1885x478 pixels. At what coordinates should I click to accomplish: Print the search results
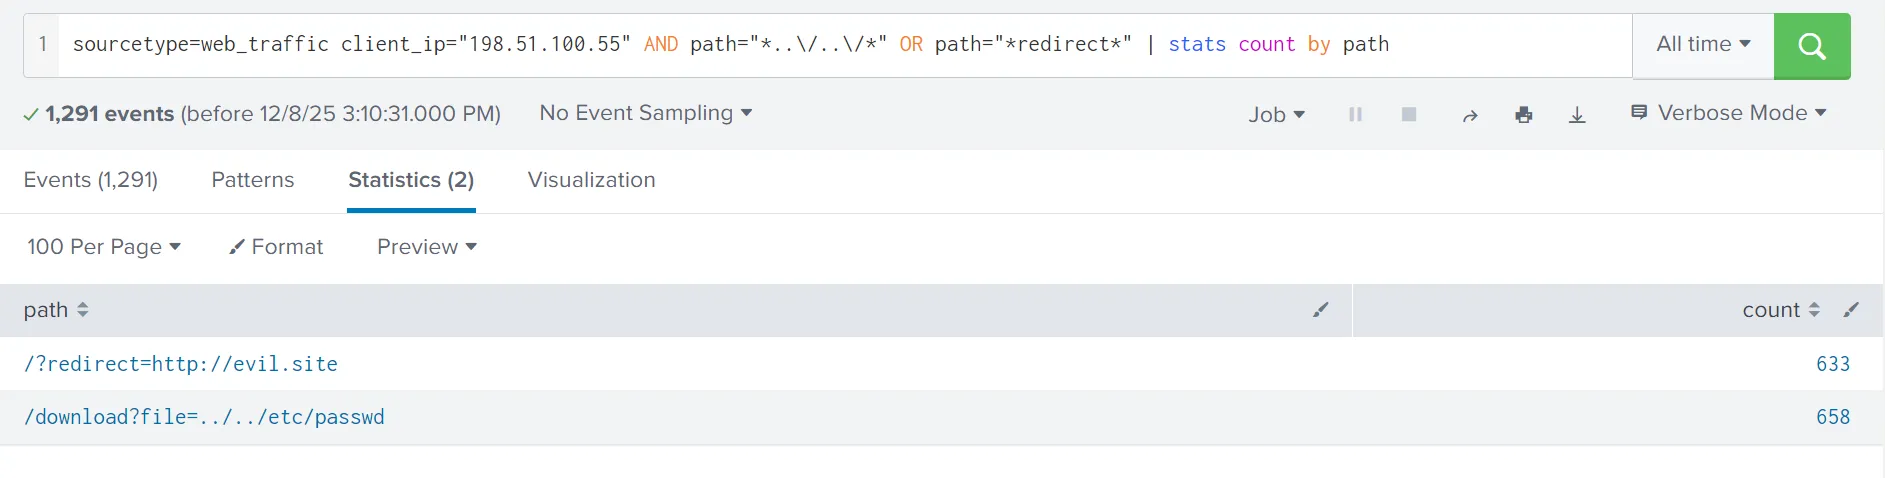click(x=1524, y=115)
